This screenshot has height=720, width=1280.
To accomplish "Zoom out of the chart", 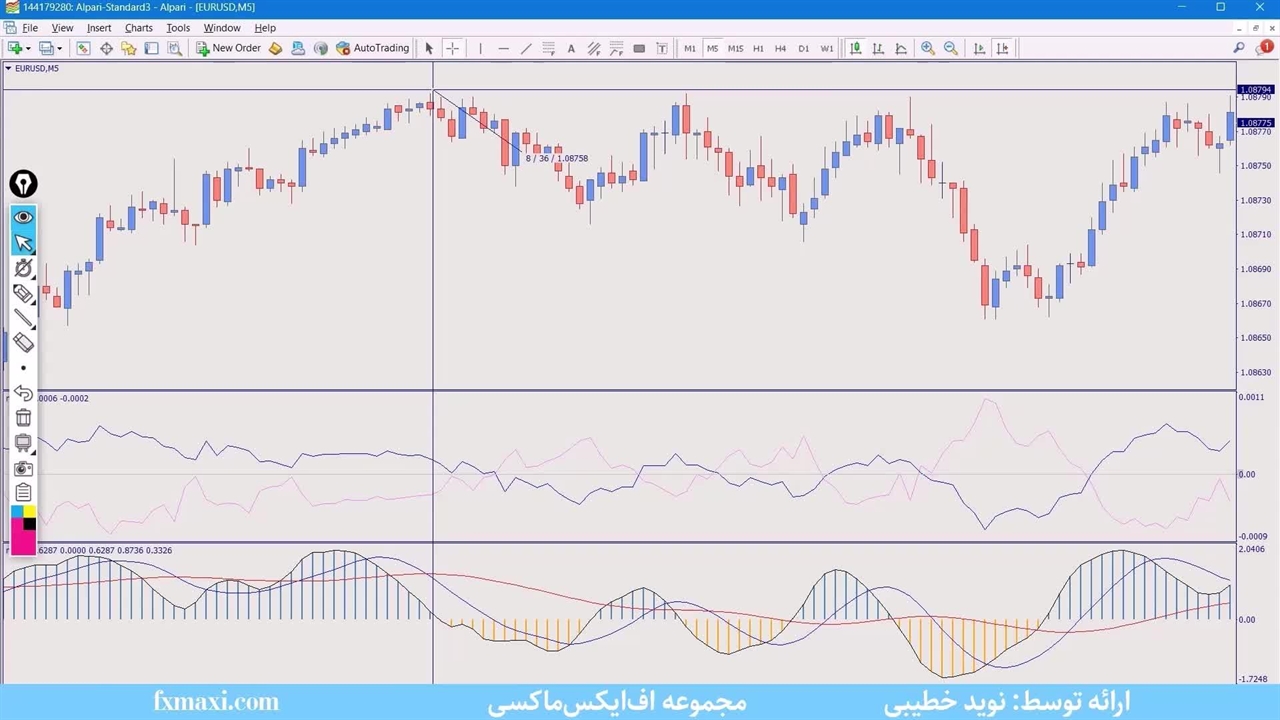I will coord(951,48).
